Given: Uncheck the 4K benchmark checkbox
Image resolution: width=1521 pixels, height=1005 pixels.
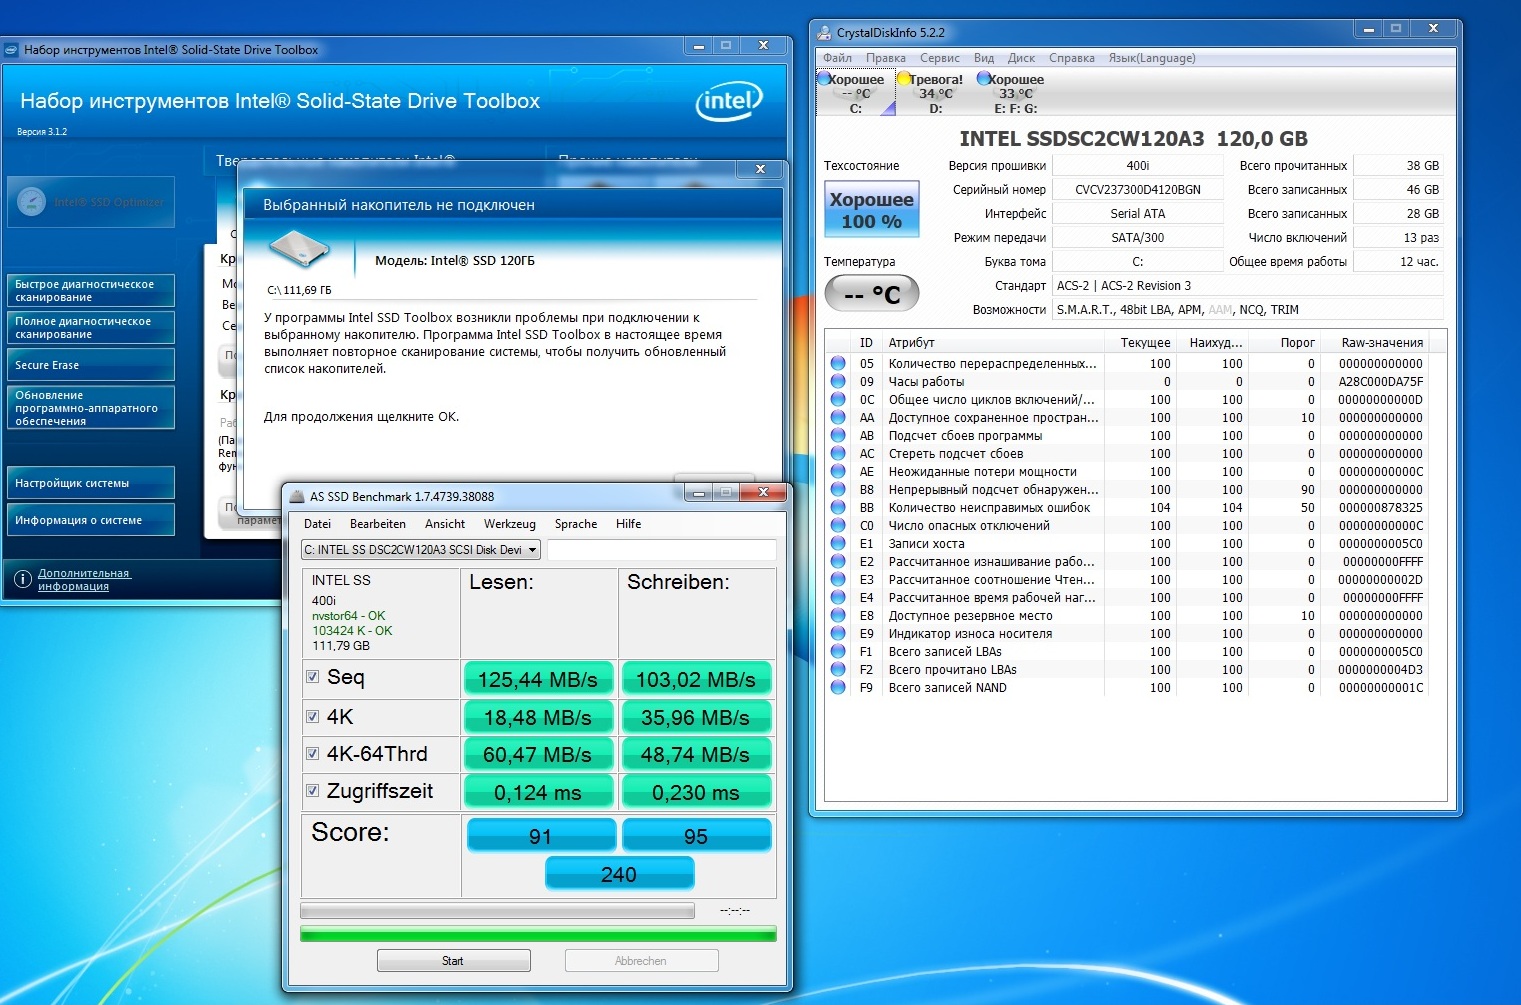Looking at the screenshot, I should coord(313,717).
